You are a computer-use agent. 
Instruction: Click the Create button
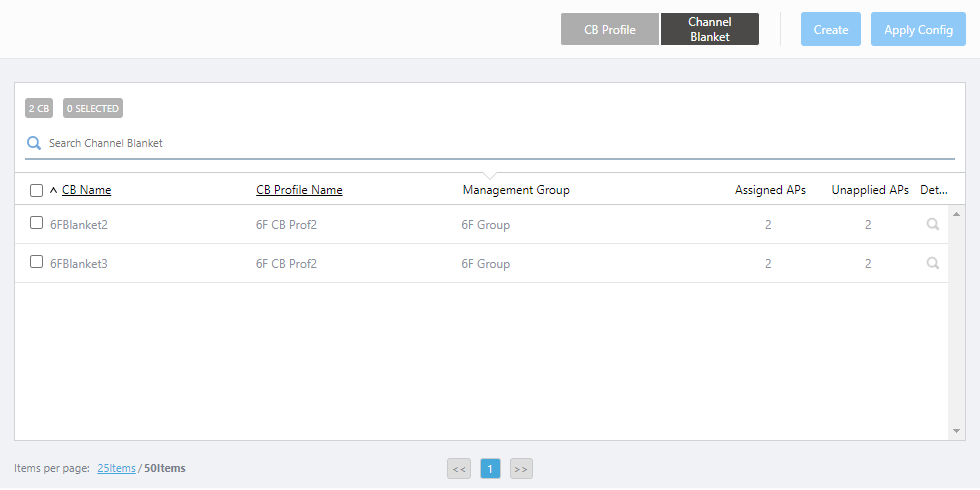831,30
